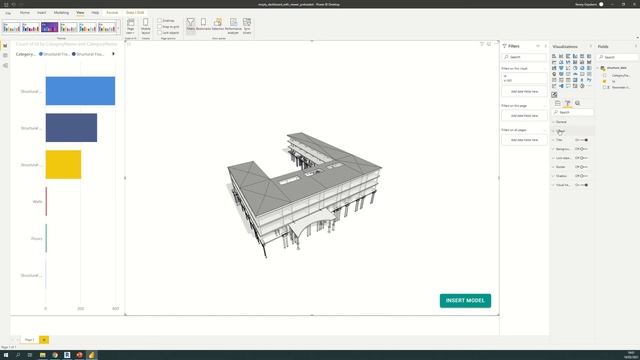Screen dimensions: 640x360
Task: Switch to the Help ribbon tab
Action: point(95,13)
